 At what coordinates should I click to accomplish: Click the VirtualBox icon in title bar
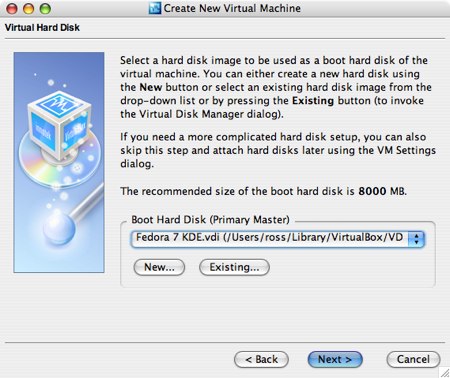pyautogui.click(x=155, y=8)
